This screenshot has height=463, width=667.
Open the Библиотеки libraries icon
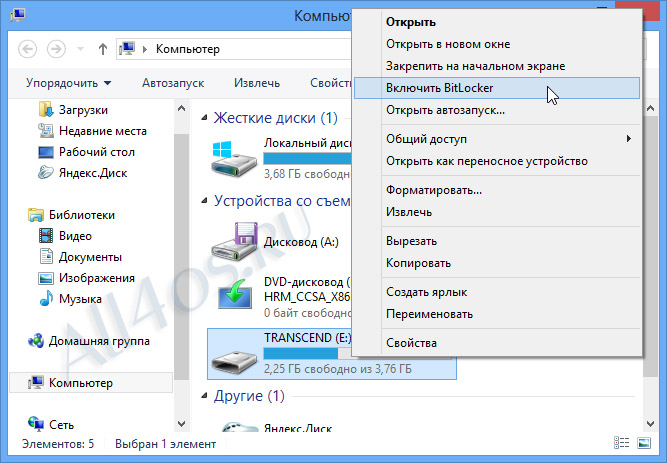point(36,214)
